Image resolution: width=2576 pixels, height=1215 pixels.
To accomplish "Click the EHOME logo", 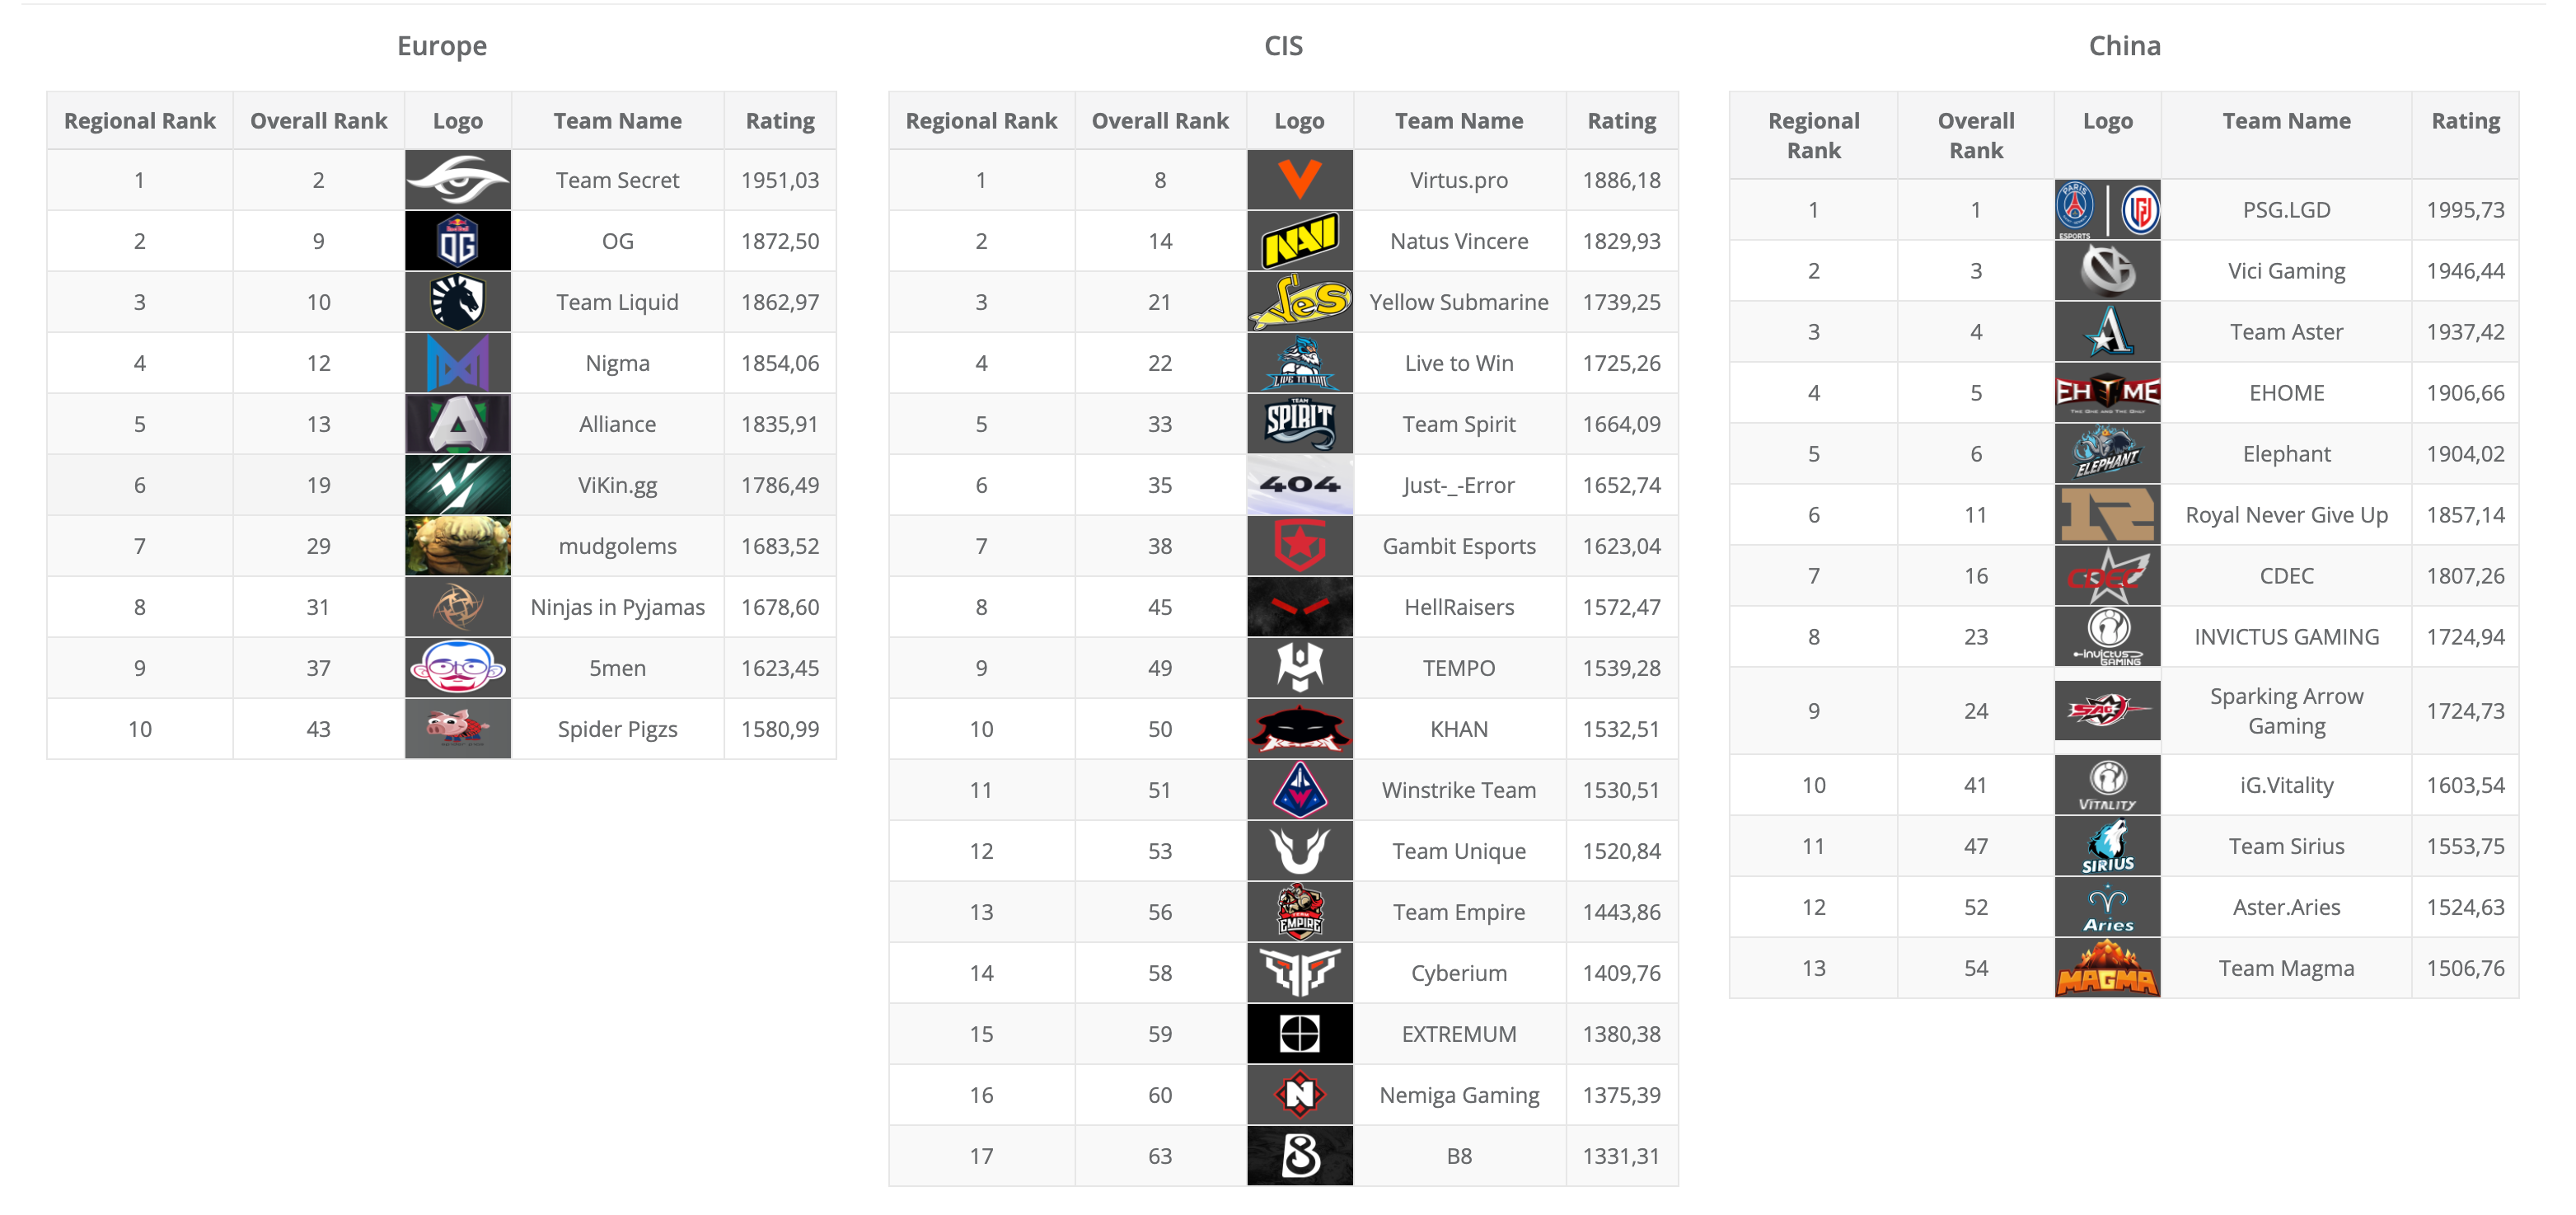I will coord(2107,393).
